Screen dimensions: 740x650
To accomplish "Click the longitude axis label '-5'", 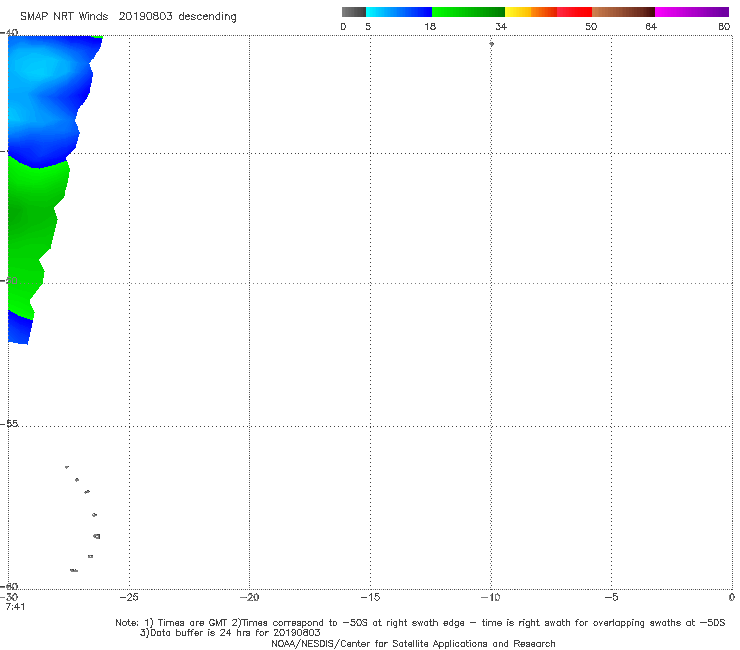I will [611, 597].
